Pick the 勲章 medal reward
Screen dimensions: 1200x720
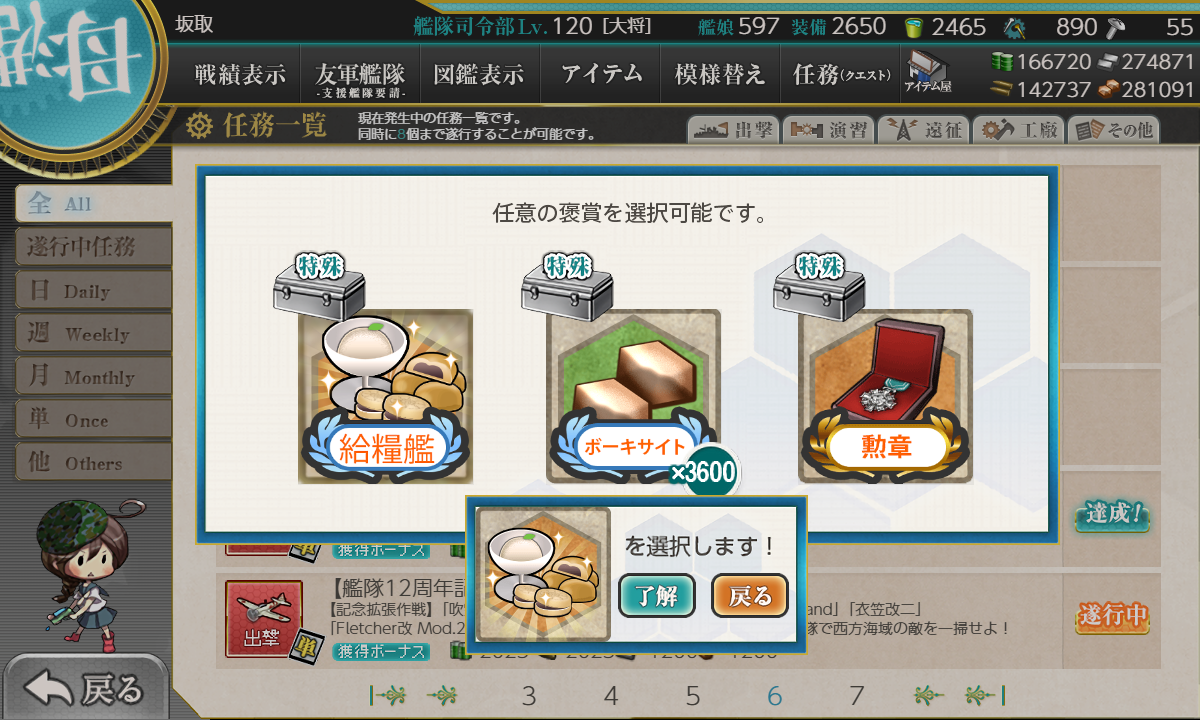pos(885,397)
